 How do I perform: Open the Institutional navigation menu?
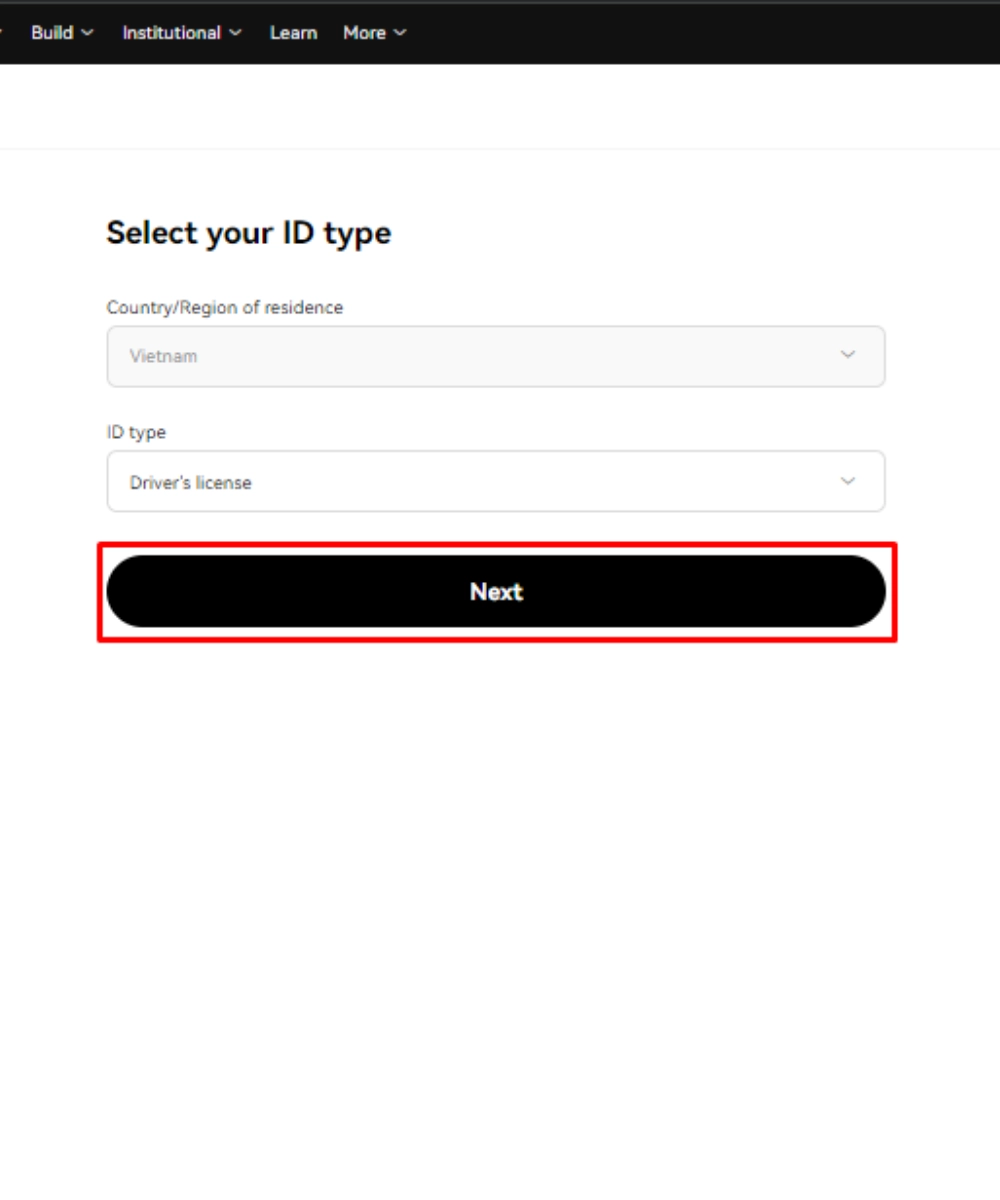182,33
